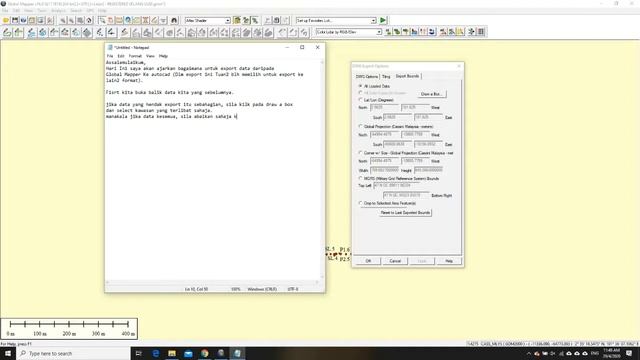Run the favorite with green play button
The image size is (640, 360).
tap(382, 20)
